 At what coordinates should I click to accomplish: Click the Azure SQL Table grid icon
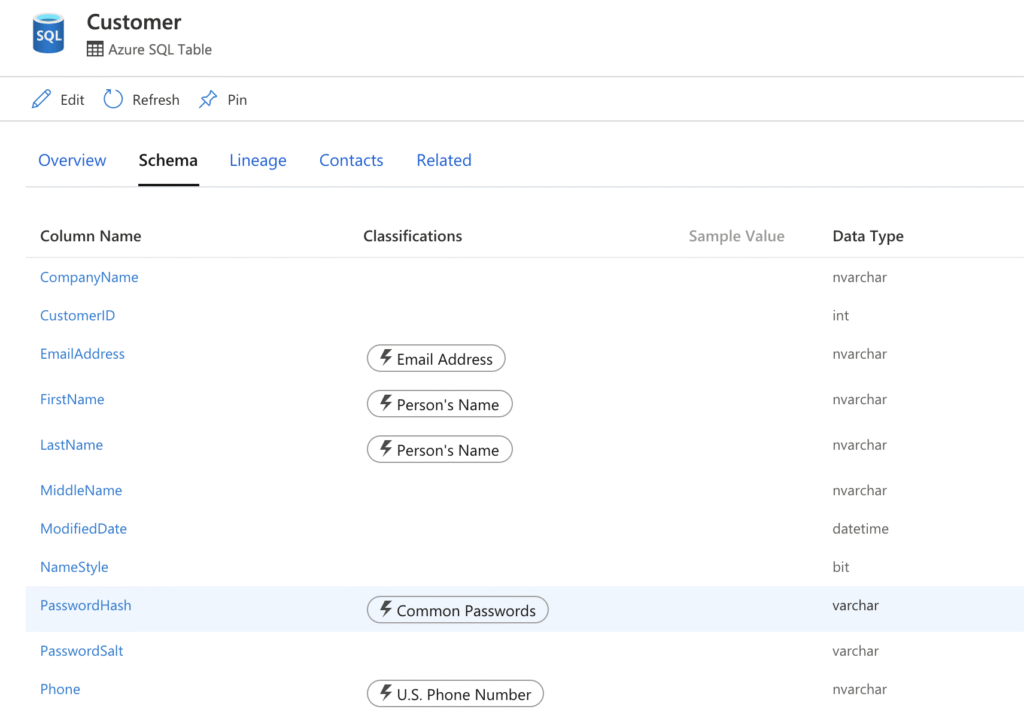95,50
